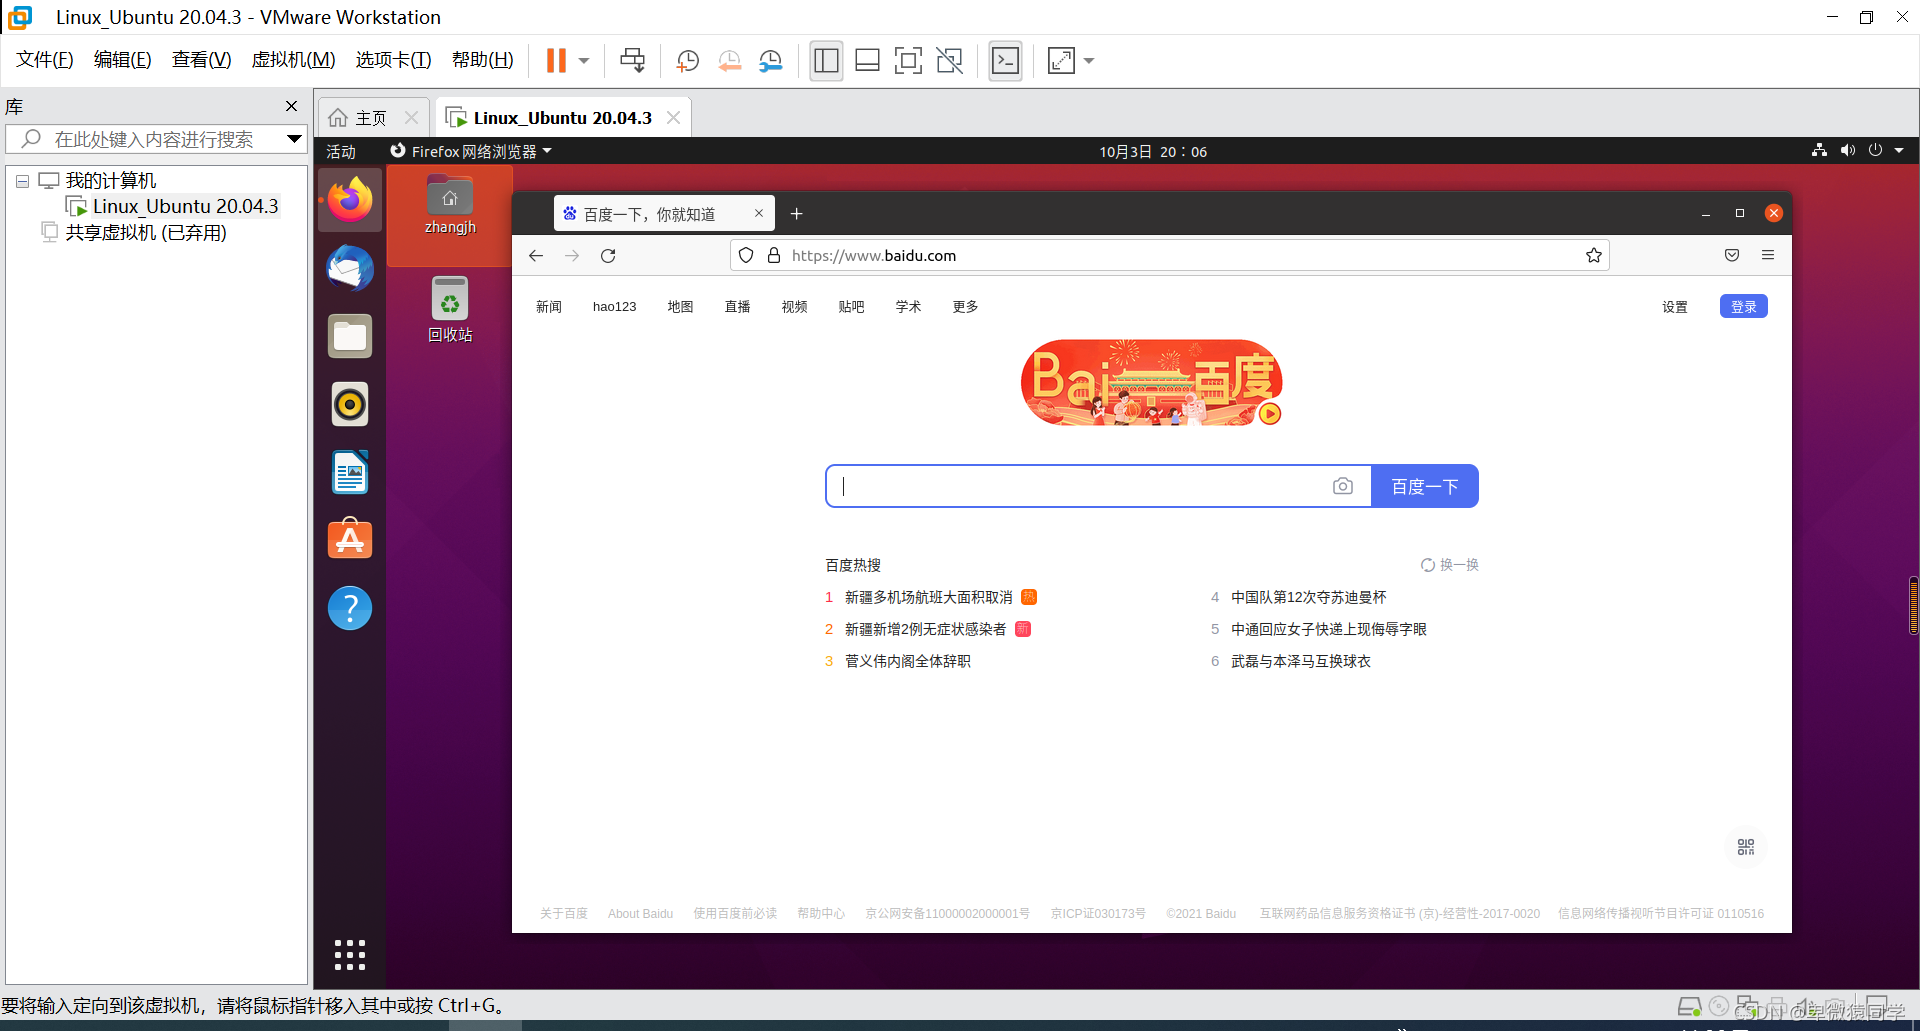
Task: Open the 编辑(E) menu
Action: tap(122, 60)
